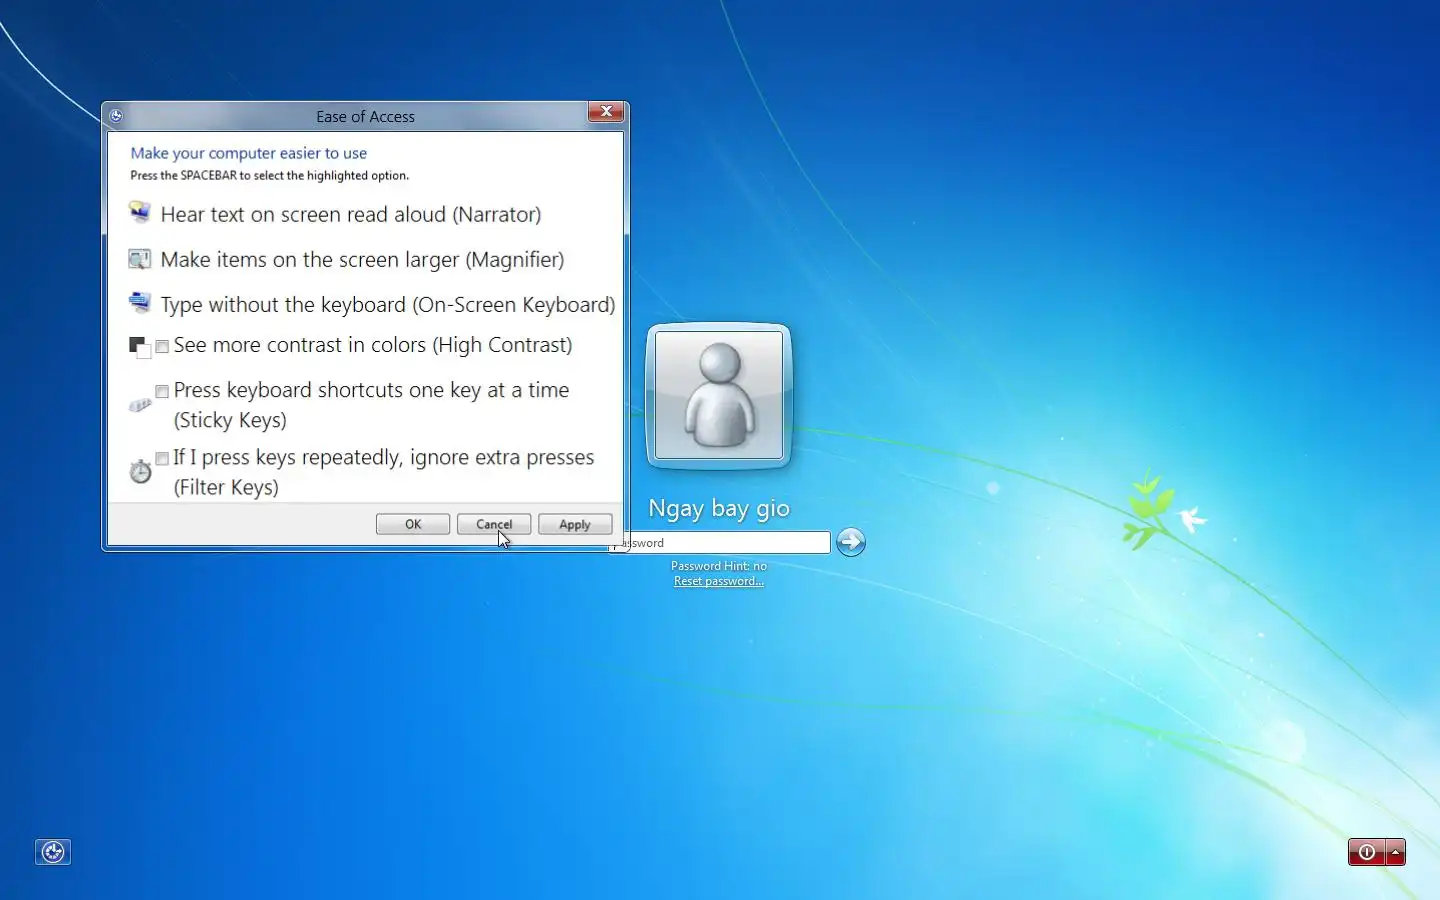Image resolution: width=1440 pixels, height=900 pixels.
Task: Click the High Contrast icon
Action: (140, 347)
